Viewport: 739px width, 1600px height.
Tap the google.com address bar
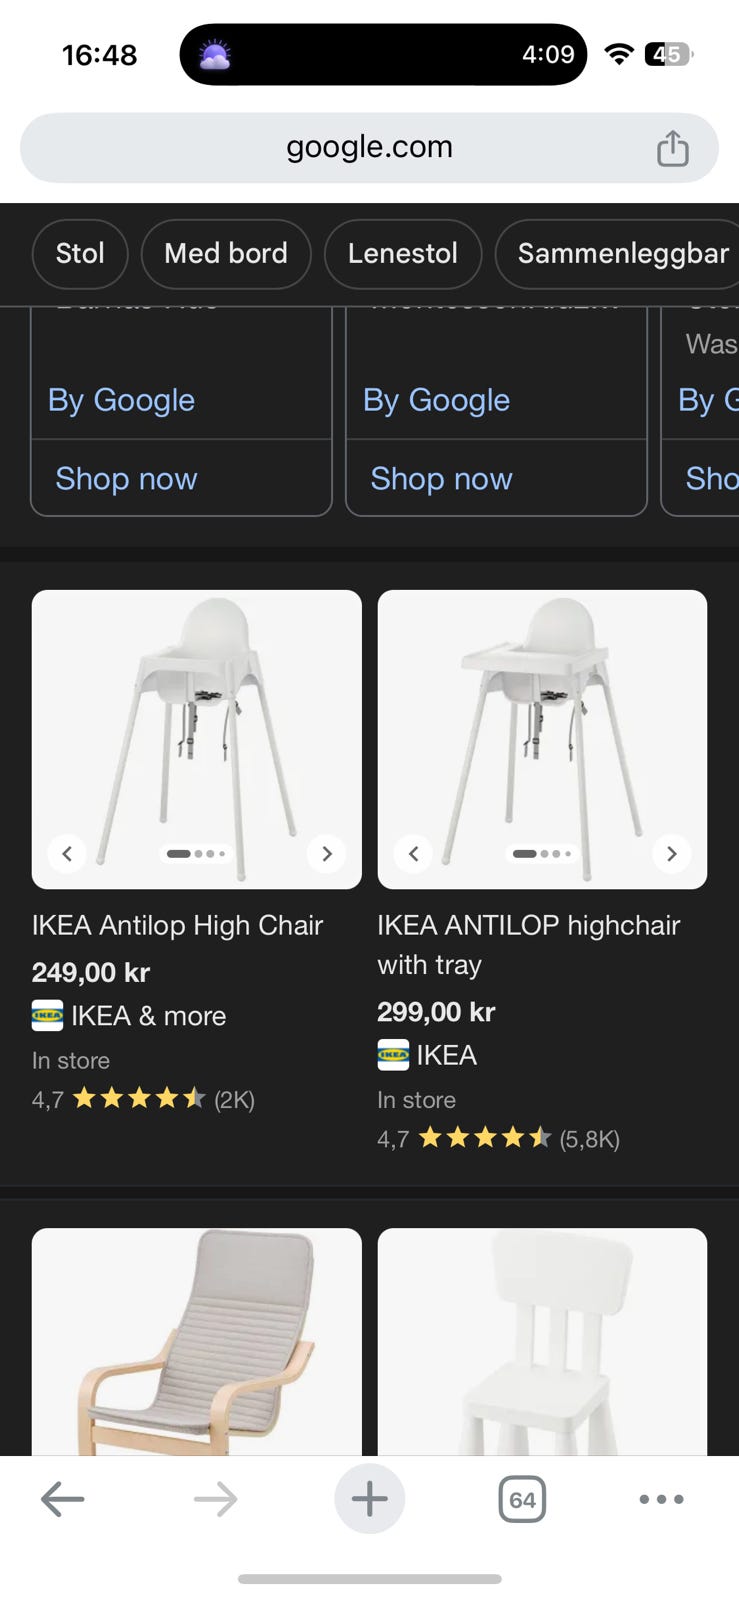(x=369, y=148)
